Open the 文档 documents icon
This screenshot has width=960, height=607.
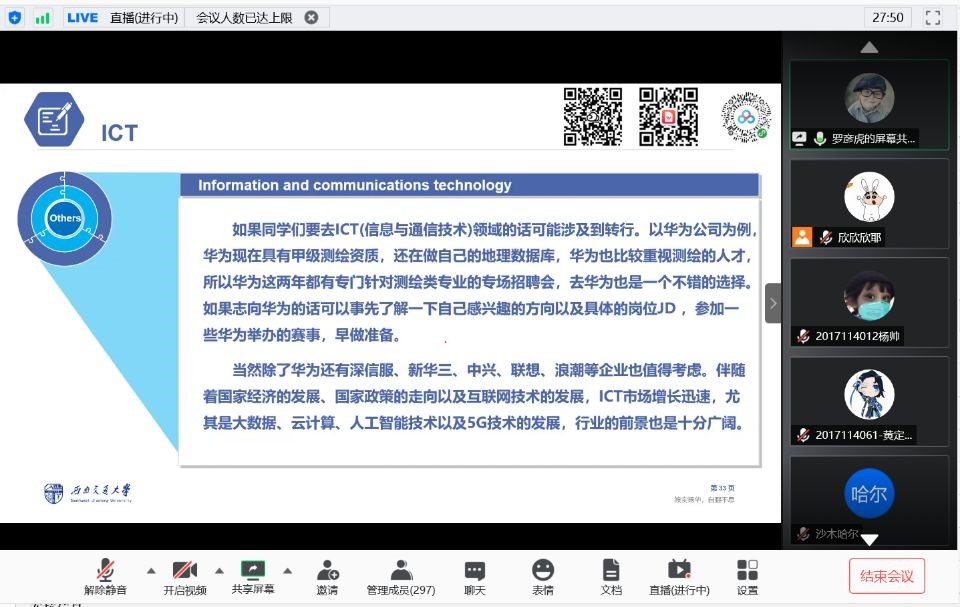pos(611,571)
